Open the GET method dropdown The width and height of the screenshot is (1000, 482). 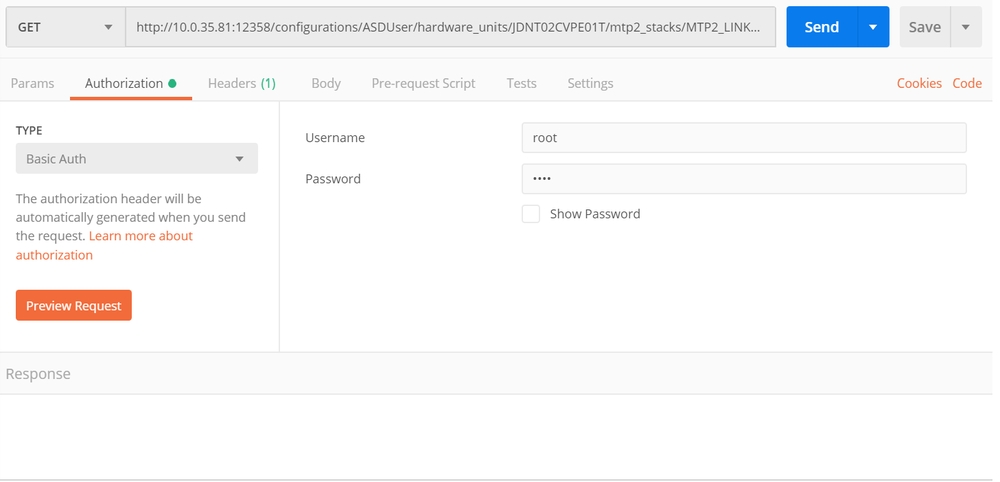(x=65, y=27)
